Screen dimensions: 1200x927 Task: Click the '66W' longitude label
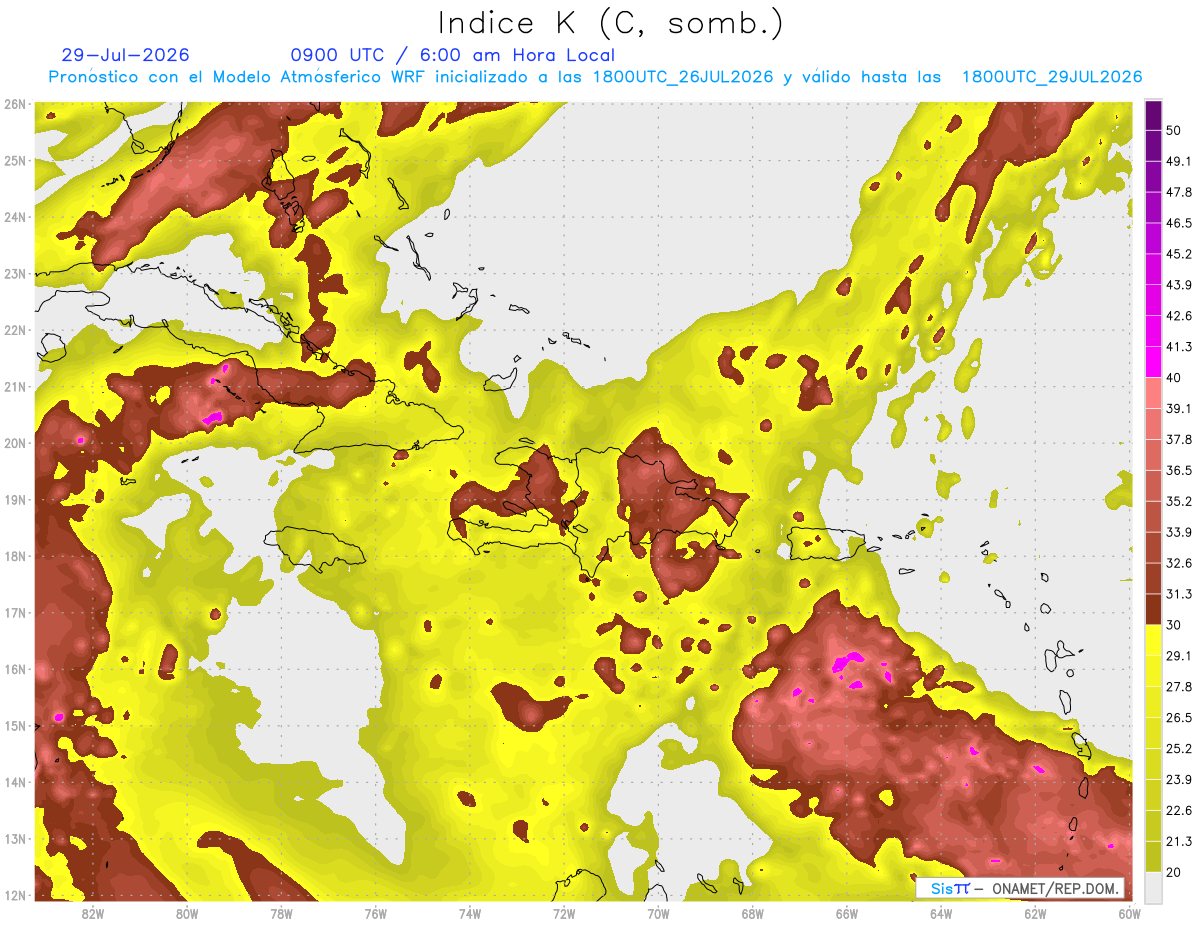(x=847, y=914)
